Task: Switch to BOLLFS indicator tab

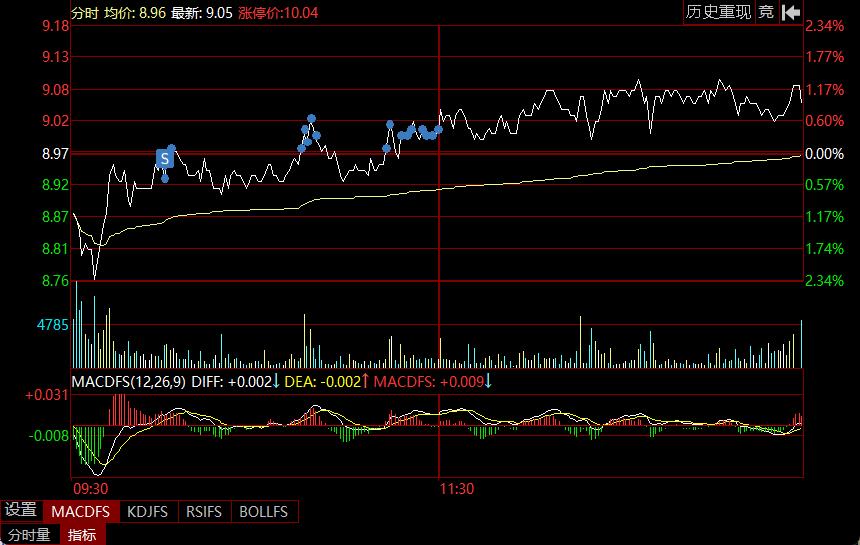Action: point(264,512)
